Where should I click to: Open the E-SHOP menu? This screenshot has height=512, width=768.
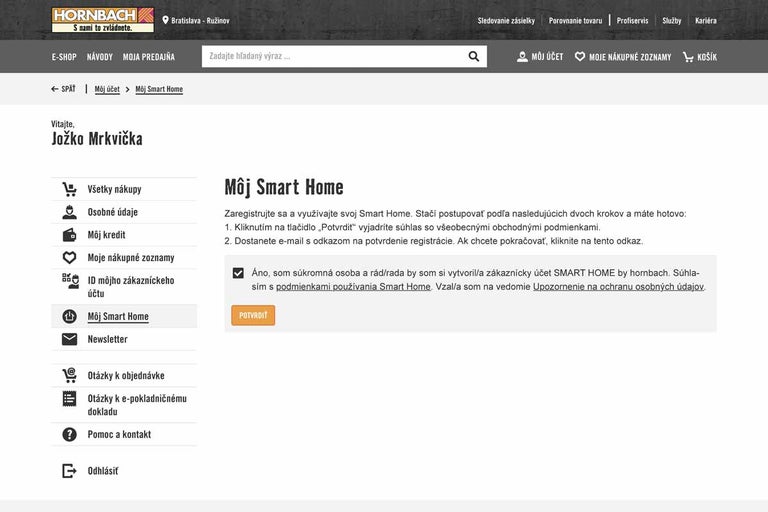pos(64,57)
